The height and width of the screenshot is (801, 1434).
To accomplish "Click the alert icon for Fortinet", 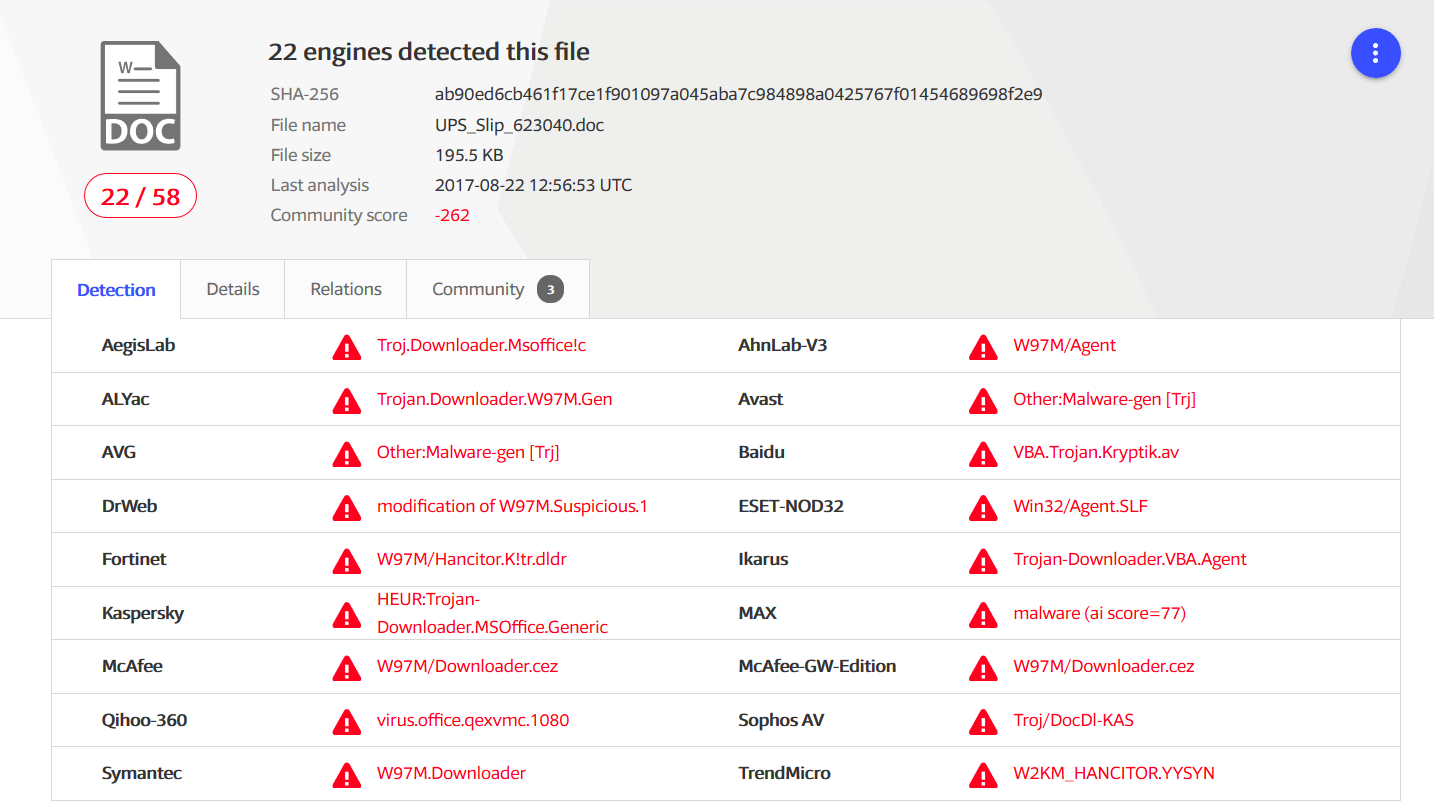I will (x=346, y=561).
